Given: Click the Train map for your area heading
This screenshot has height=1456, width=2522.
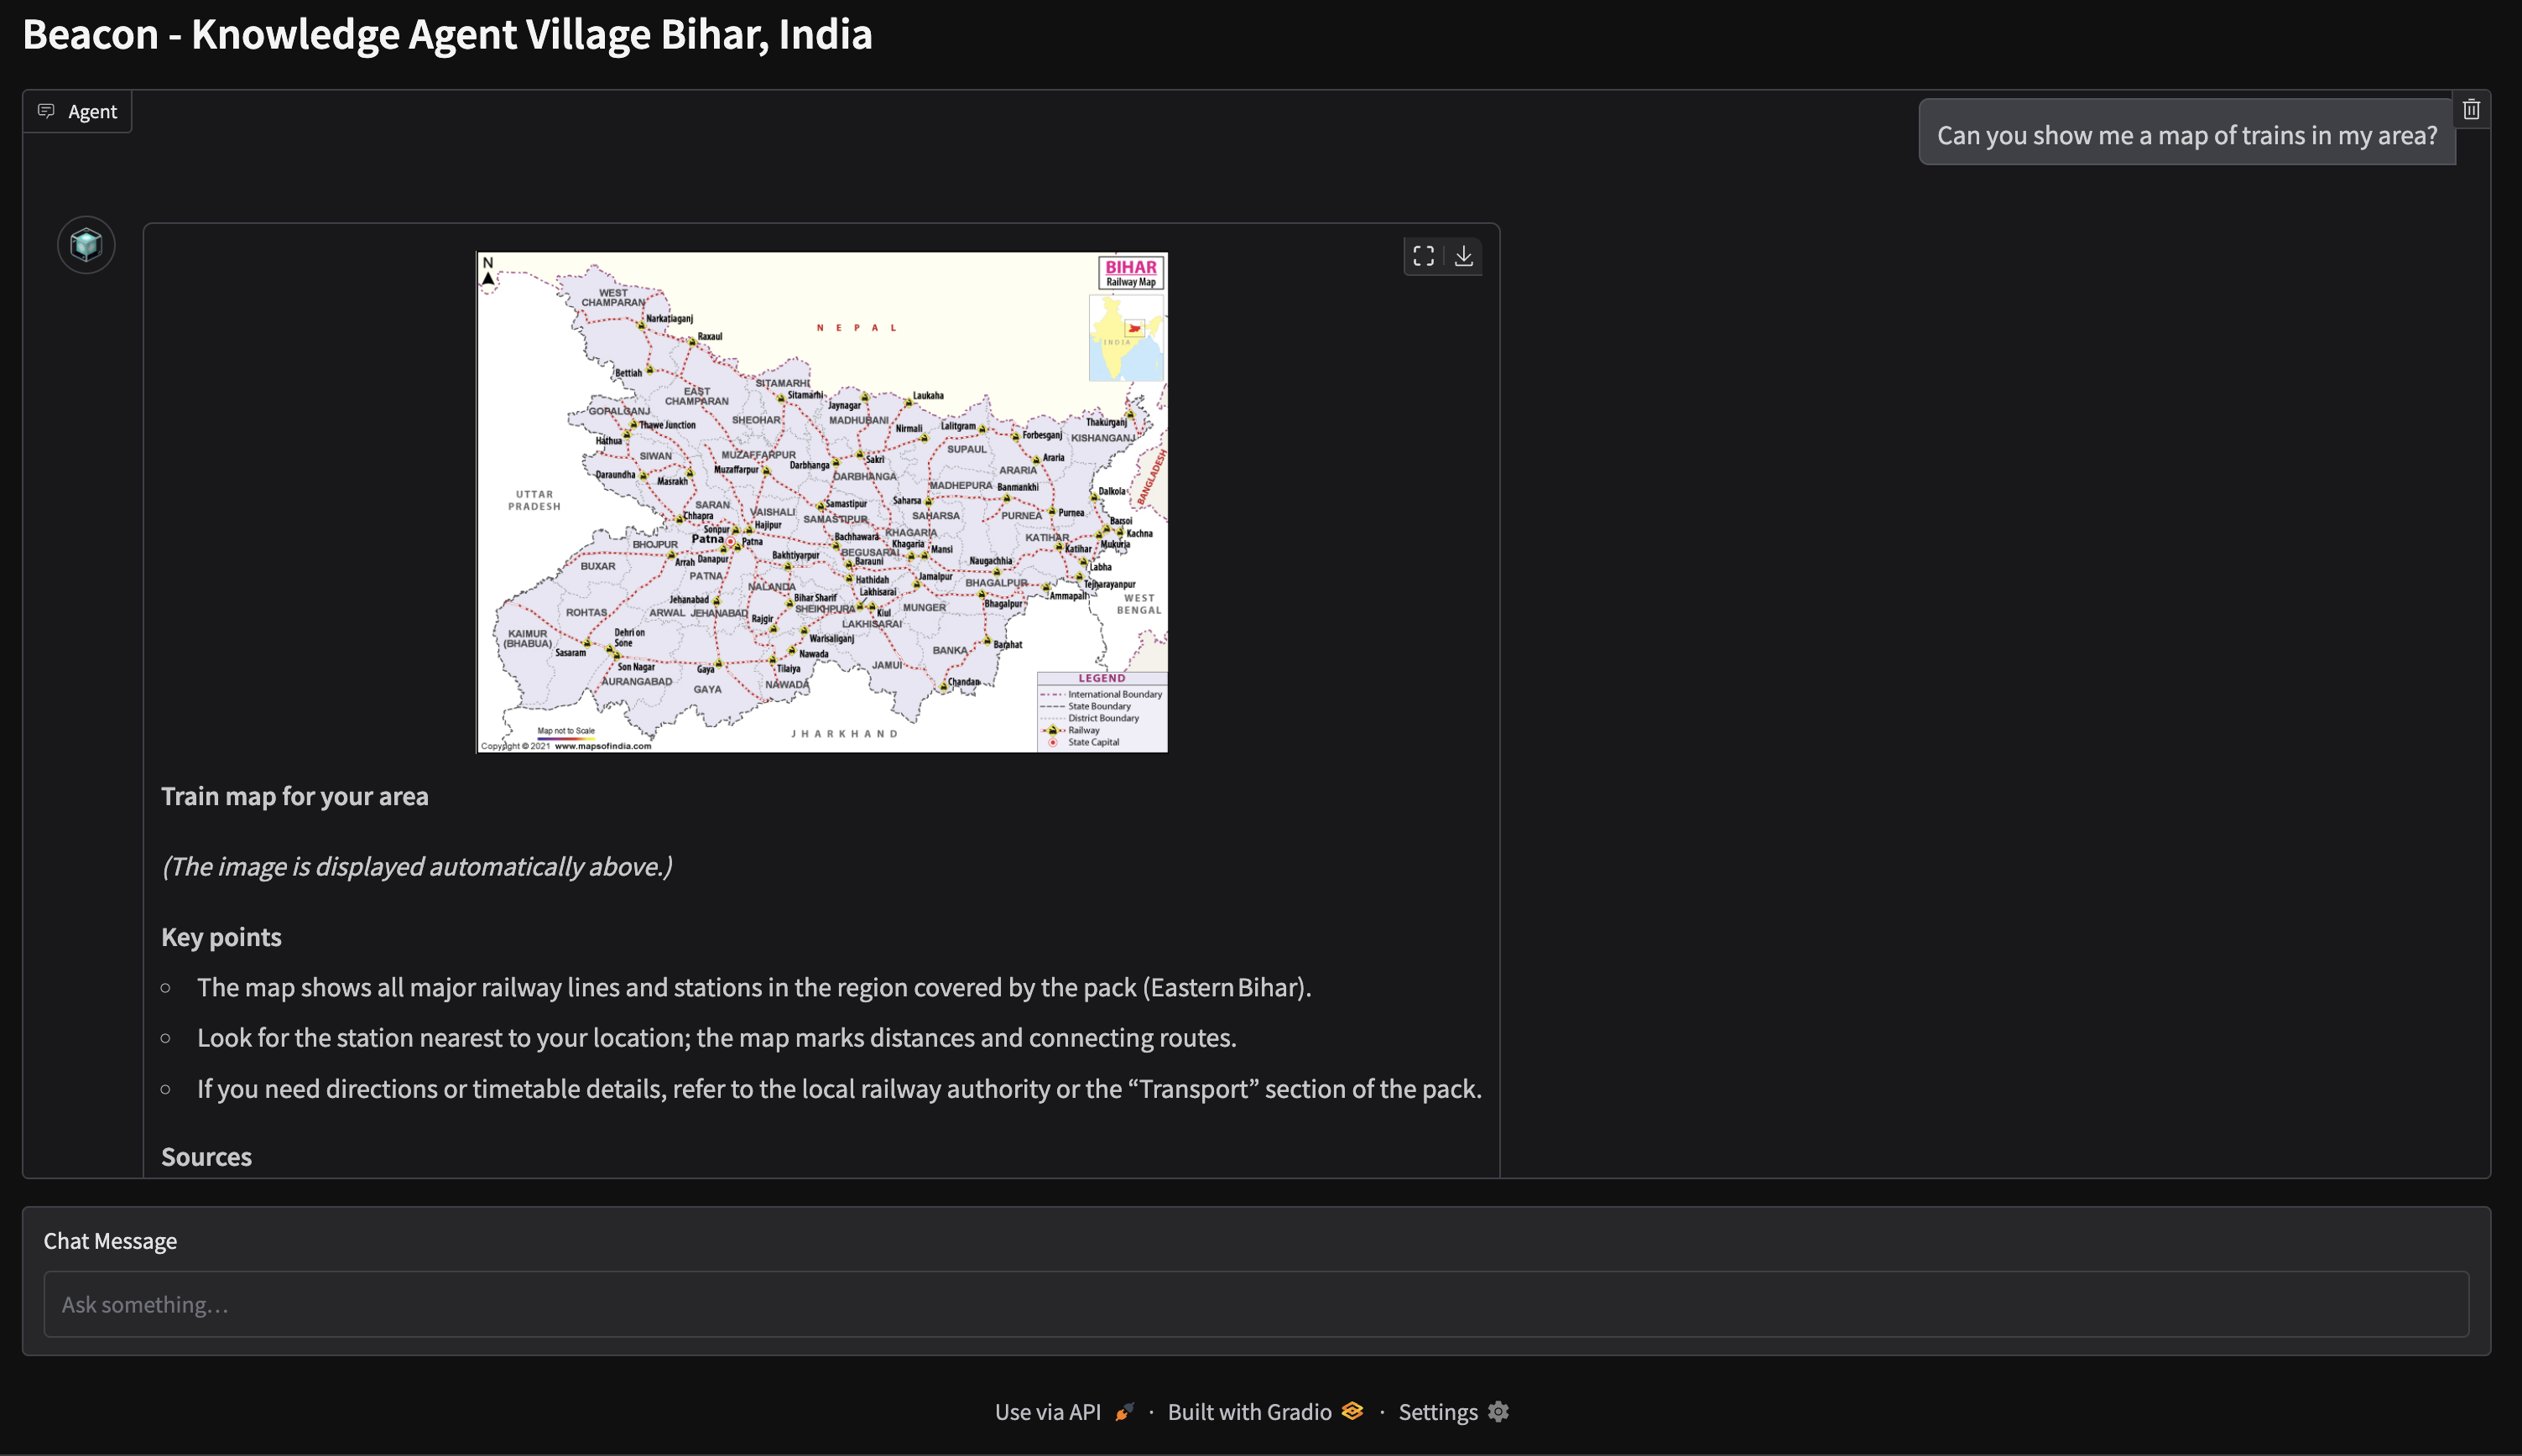Looking at the screenshot, I should [x=294, y=796].
